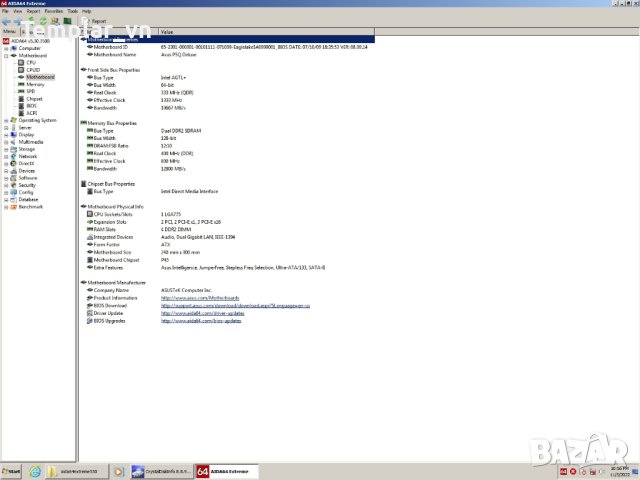Click the Back arrow toolbar icon
Screen dimensions: 640x480
tap(5, 20)
